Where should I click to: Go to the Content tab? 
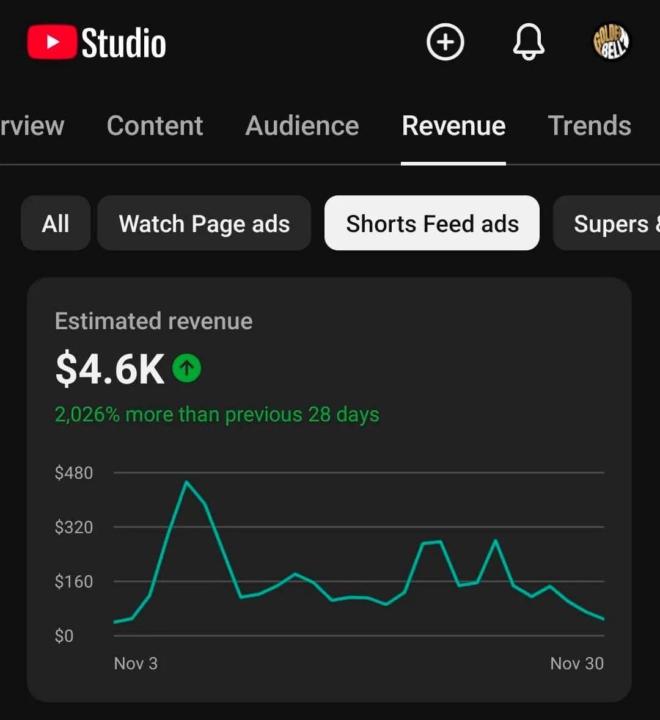pyautogui.click(x=154, y=126)
